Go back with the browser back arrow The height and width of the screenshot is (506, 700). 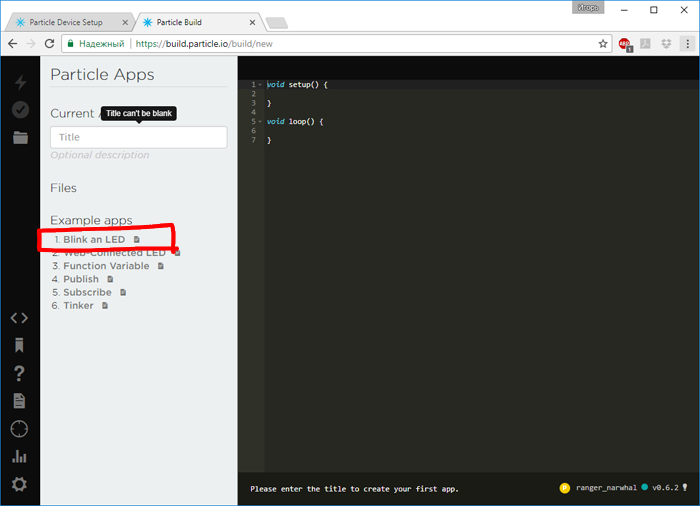pos(12,44)
